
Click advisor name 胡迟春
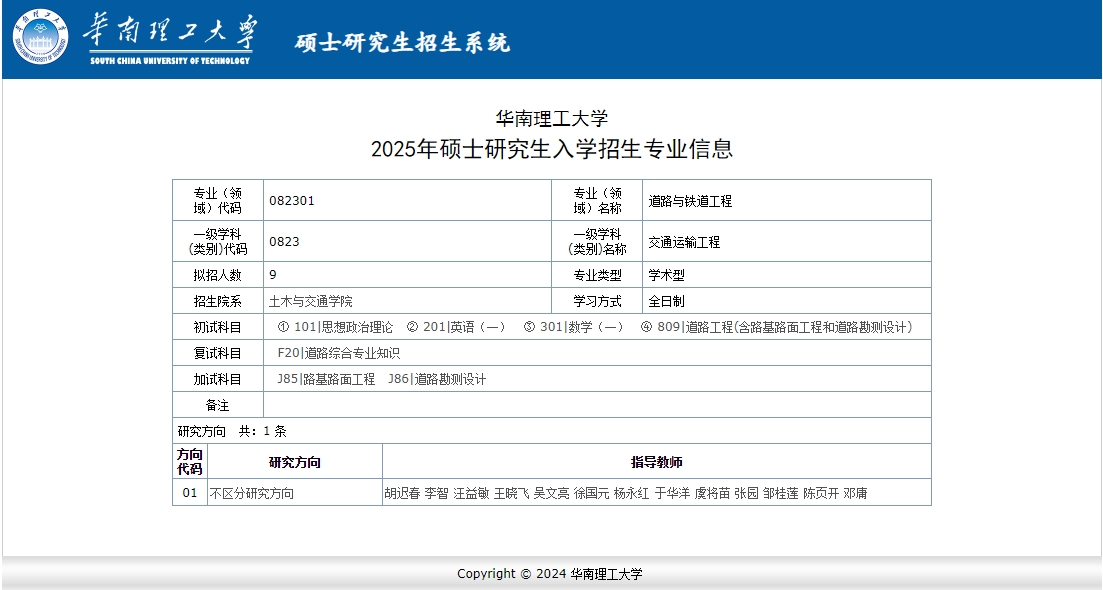tap(402, 493)
